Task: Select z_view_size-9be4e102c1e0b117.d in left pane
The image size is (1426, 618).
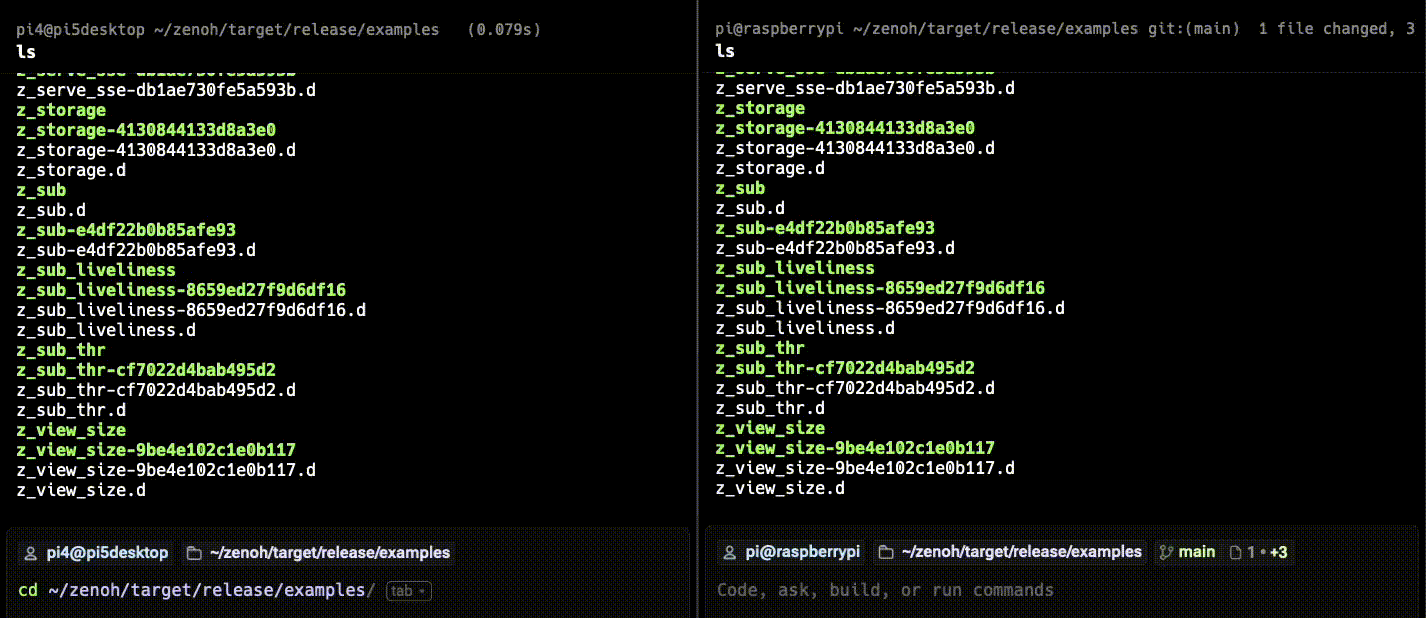Action: coord(166,470)
